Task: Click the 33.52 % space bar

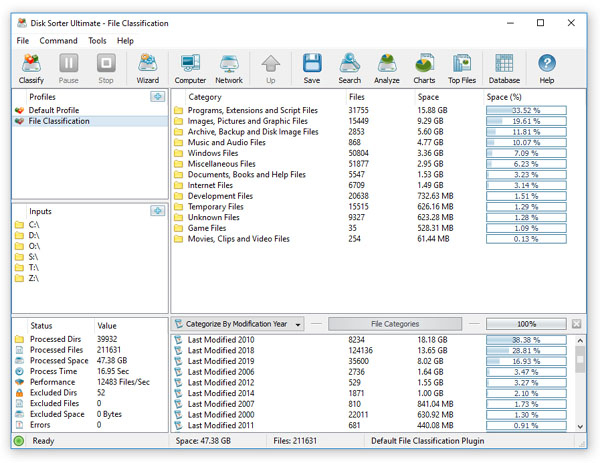Action: point(526,111)
